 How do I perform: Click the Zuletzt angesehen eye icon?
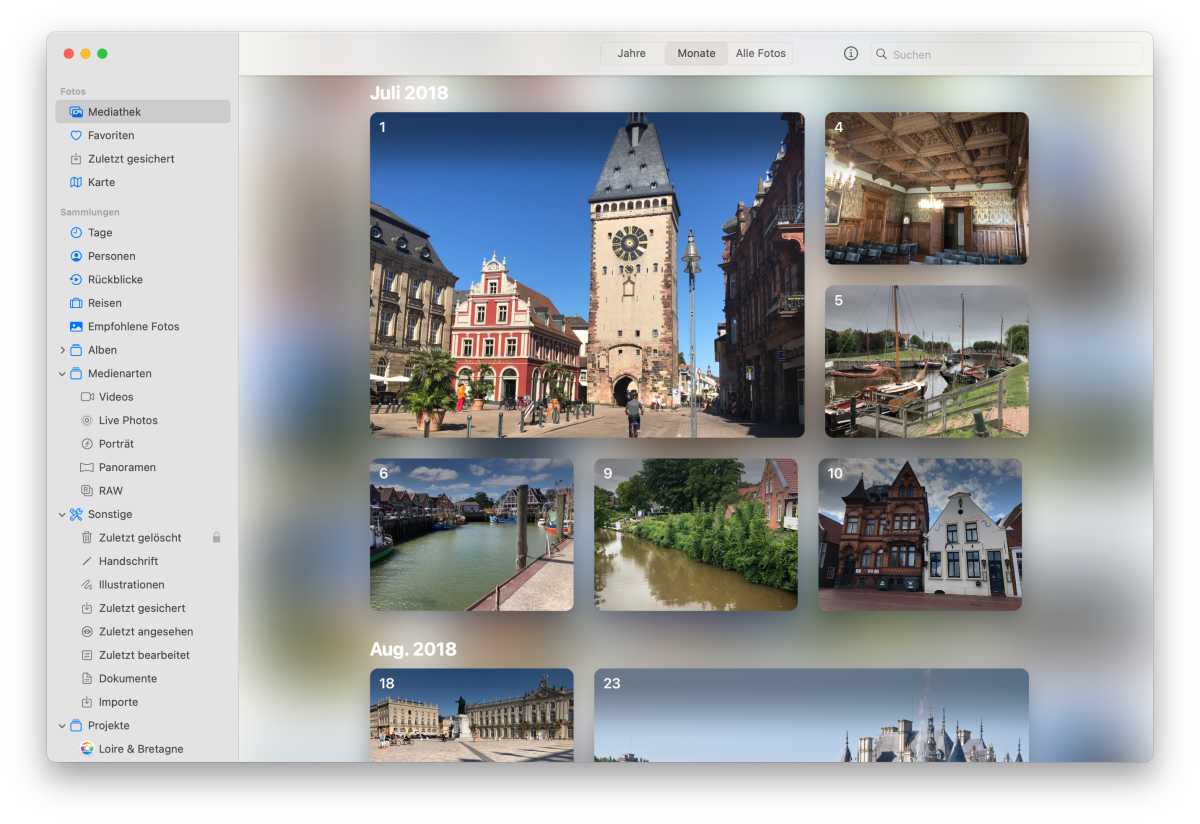[x=87, y=631]
